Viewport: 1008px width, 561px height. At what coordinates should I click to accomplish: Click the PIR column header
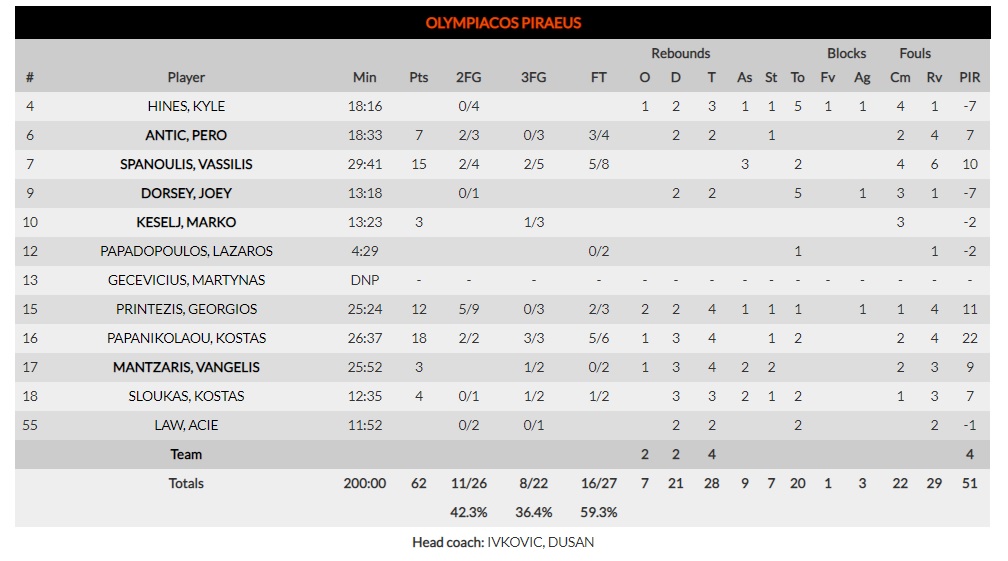click(969, 78)
